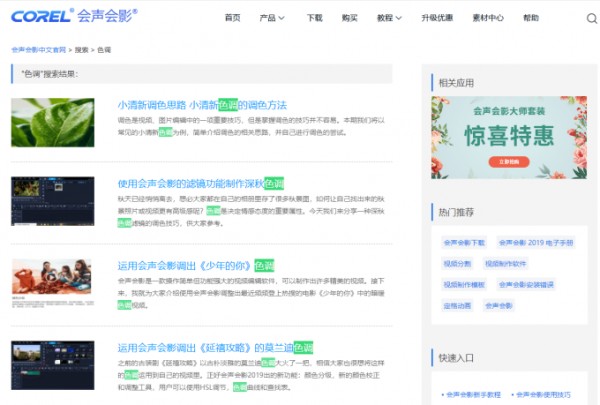Open article 使用会声会影的滤镜功能制作深秋色调
The height and width of the screenshot is (405, 600).
pos(201,183)
